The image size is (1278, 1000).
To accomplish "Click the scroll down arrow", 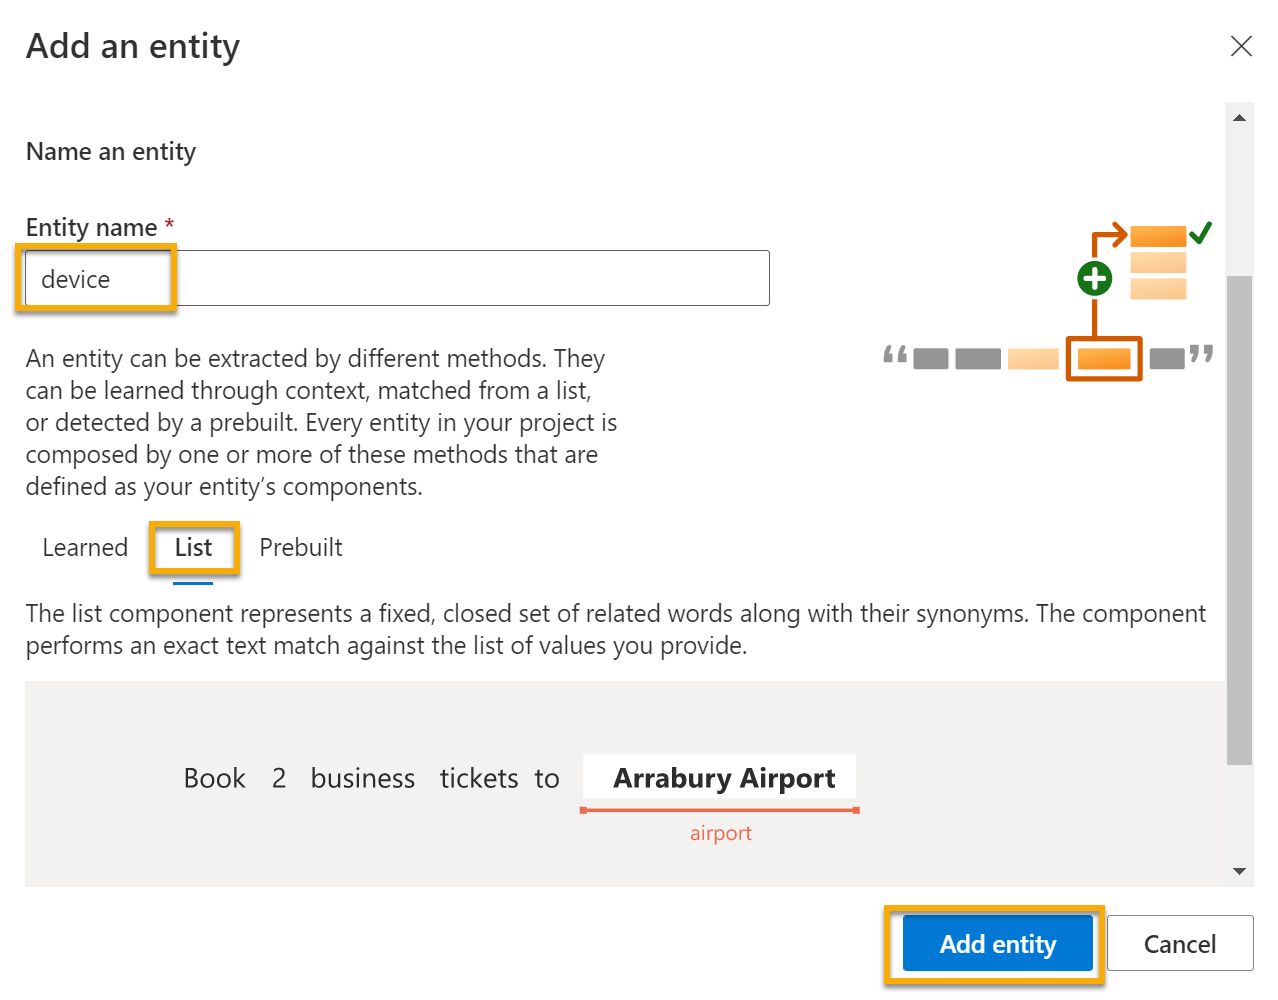I will pyautogui.click(x=1239, y=871).
